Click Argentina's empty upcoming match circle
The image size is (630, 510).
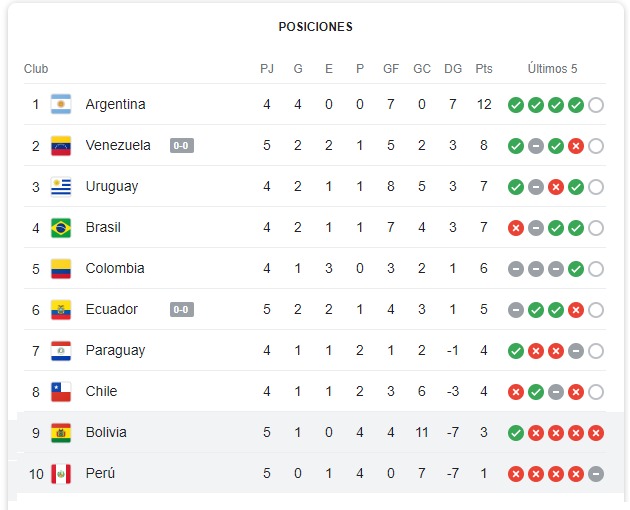point(596,105)
